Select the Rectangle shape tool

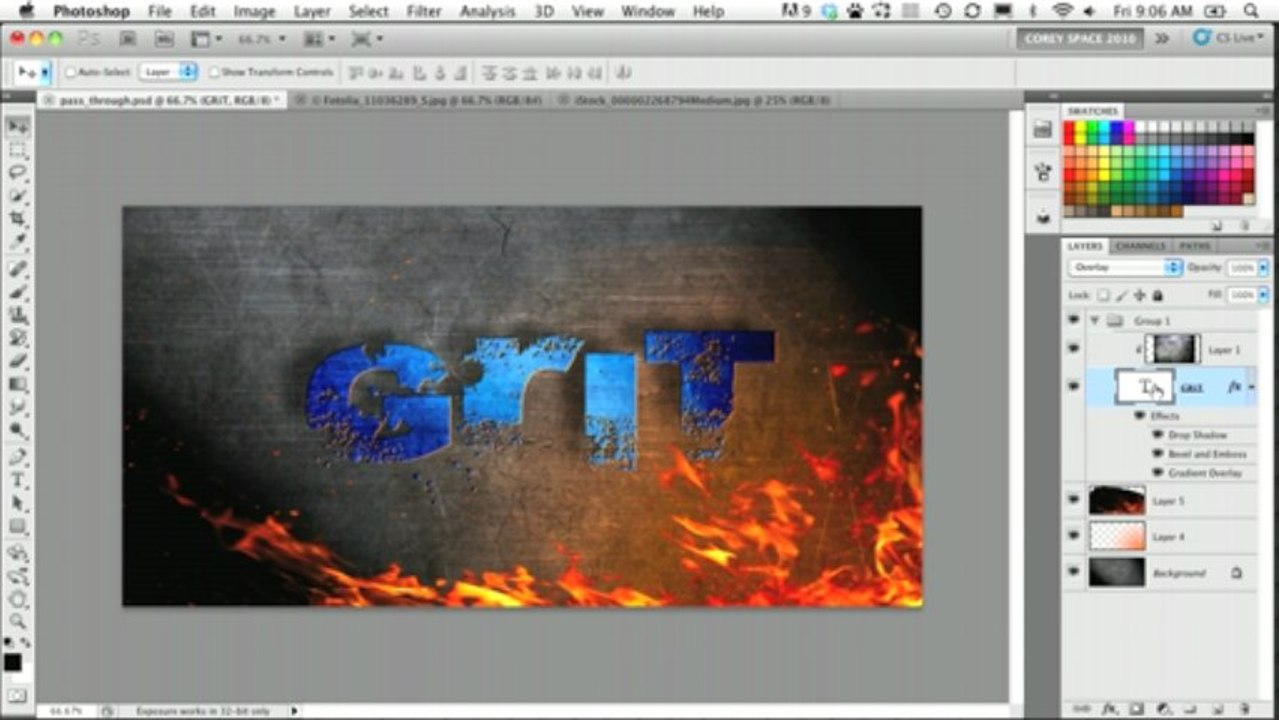pyautogui.click(x=17, y=526)
